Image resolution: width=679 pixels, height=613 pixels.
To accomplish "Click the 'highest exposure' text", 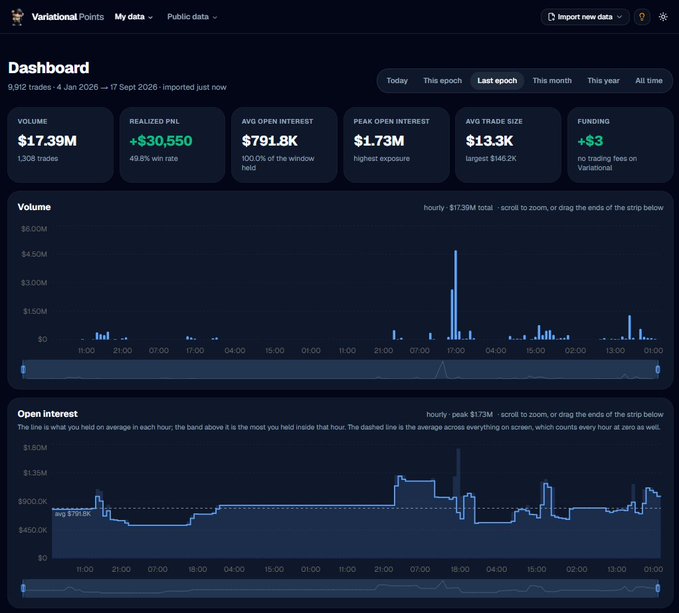I will [382, 158].
